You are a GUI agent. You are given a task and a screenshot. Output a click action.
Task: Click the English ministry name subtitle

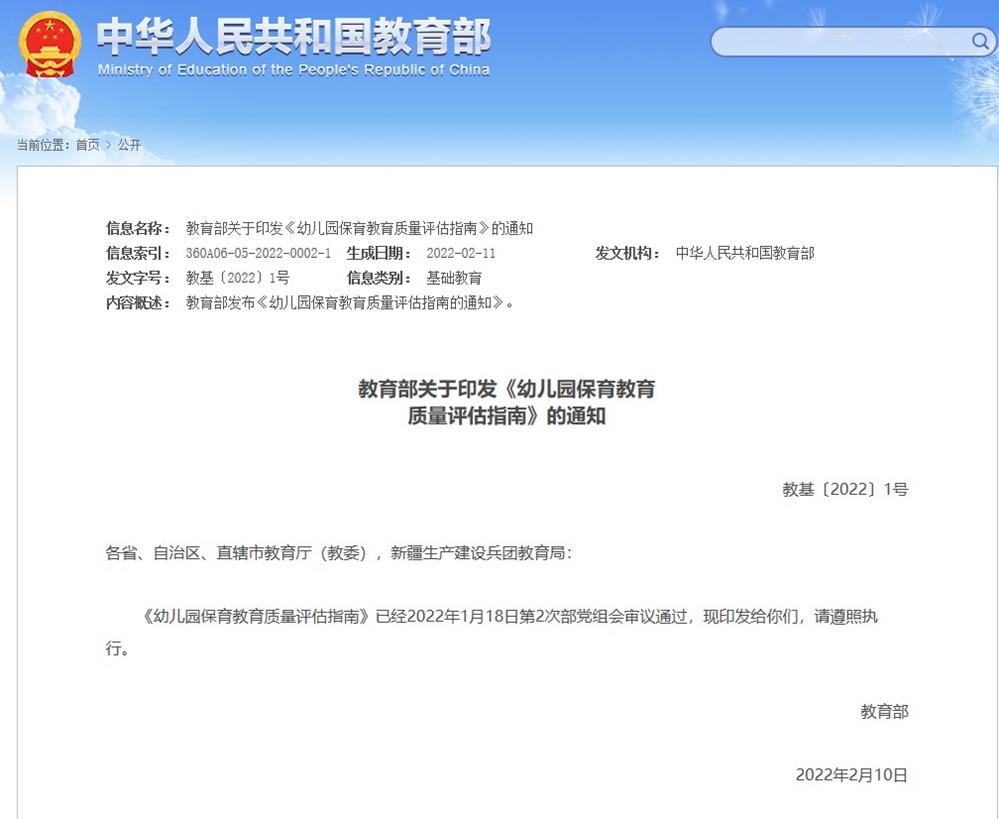294,70
